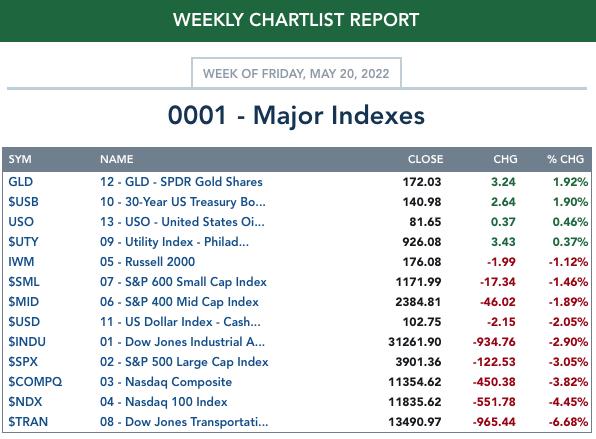Sort table by SYM column header
The image size is (596, 439).
pyautogui.click(x=20, y=159)
